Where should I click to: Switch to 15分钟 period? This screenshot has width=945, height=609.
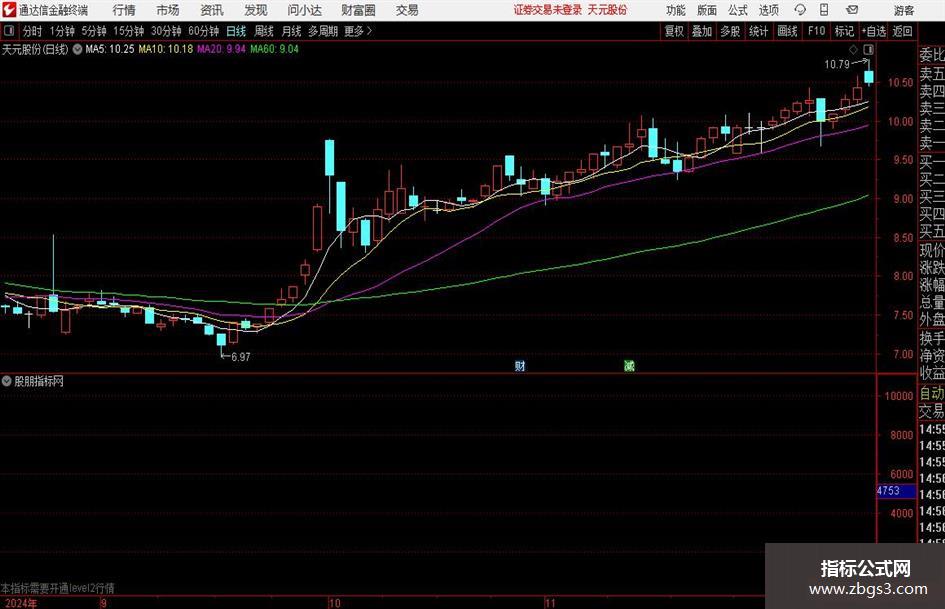128,31
